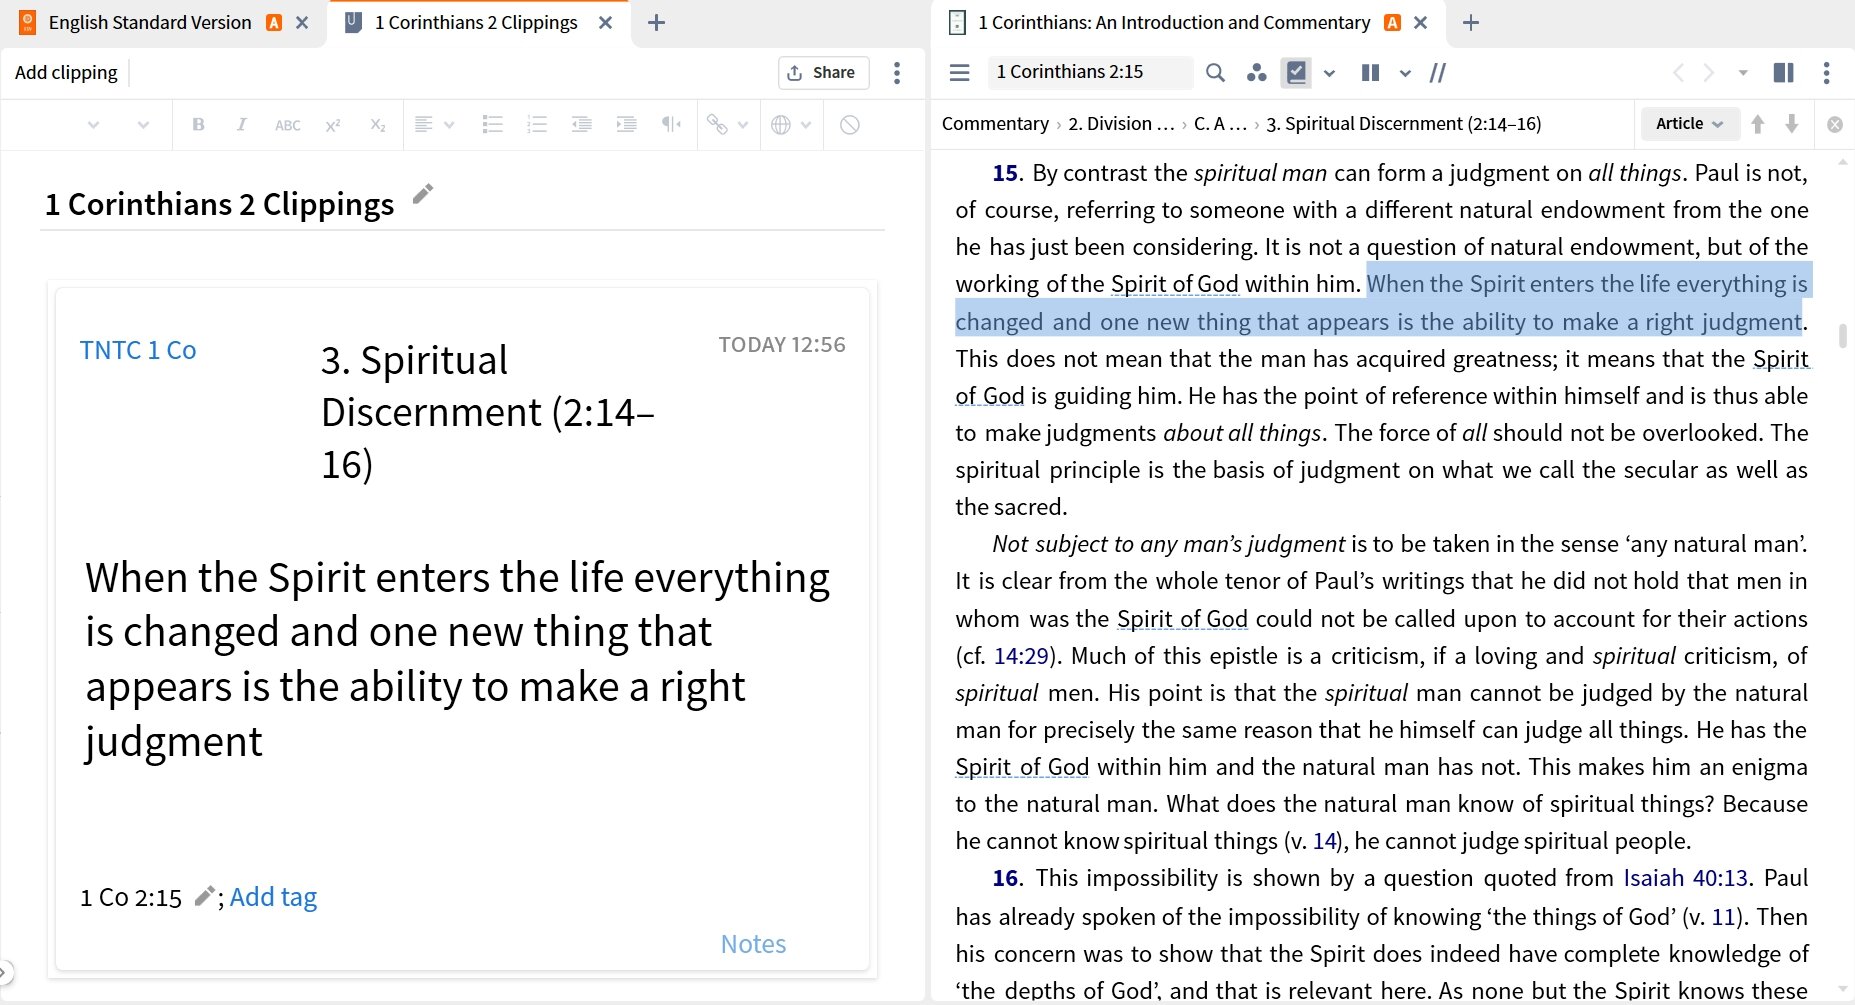Switch to English Standard Version tab
The image size is (1855, 1005).
click(x=150, y=22)
